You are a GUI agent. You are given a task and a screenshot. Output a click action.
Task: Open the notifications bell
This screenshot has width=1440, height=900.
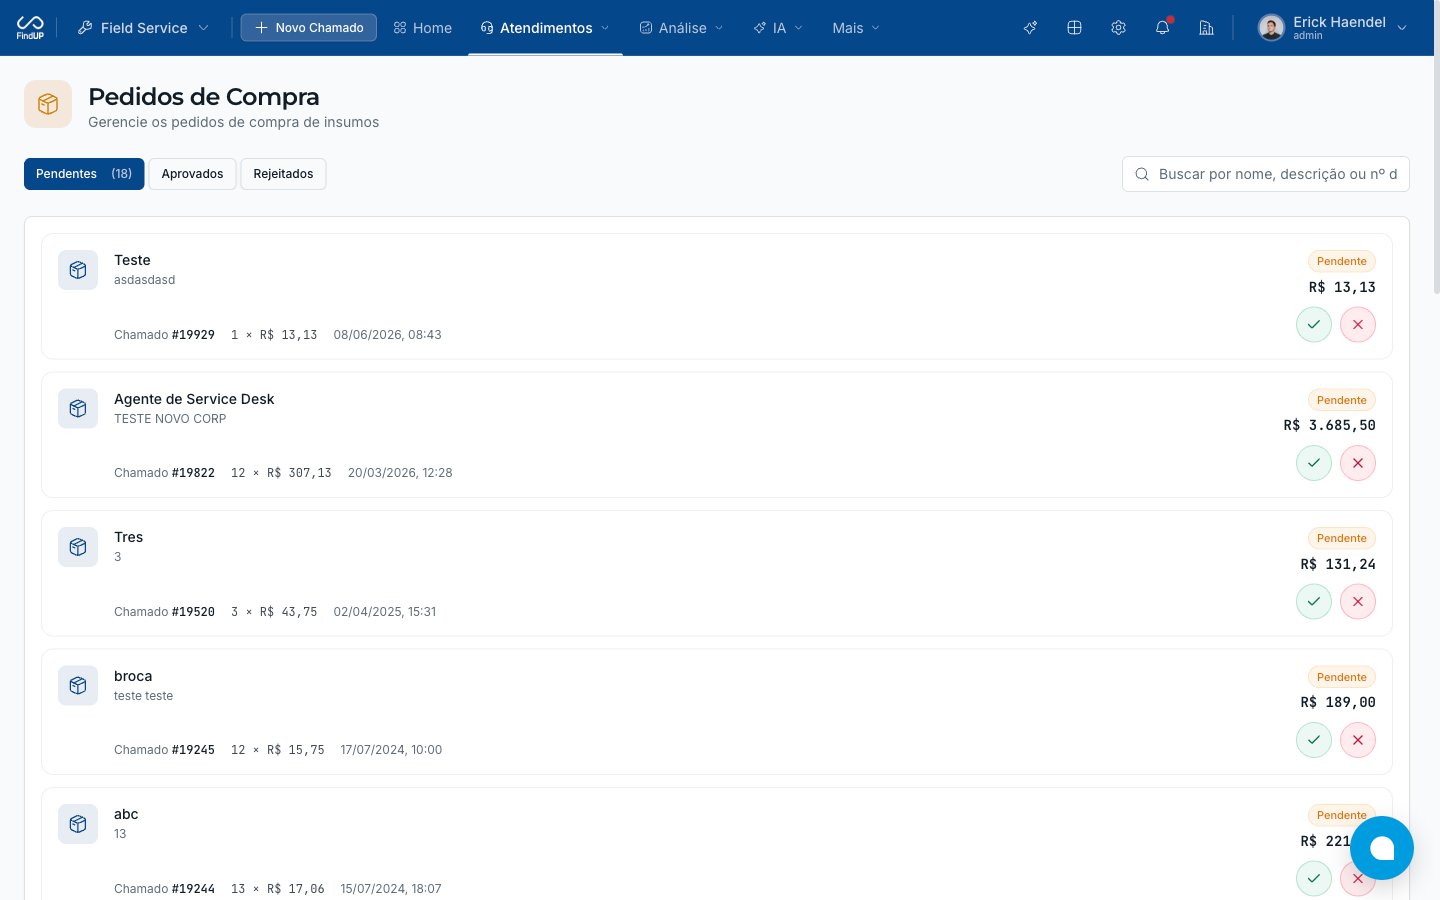click(x=1162, y=28)
